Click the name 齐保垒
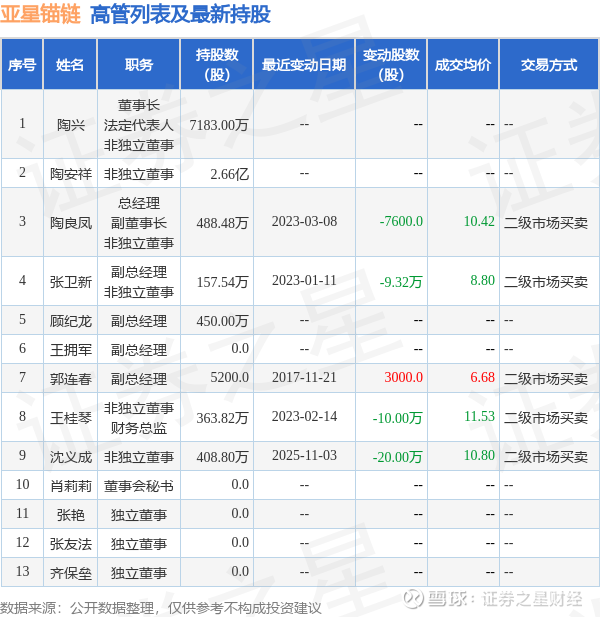 coord(71,573)
